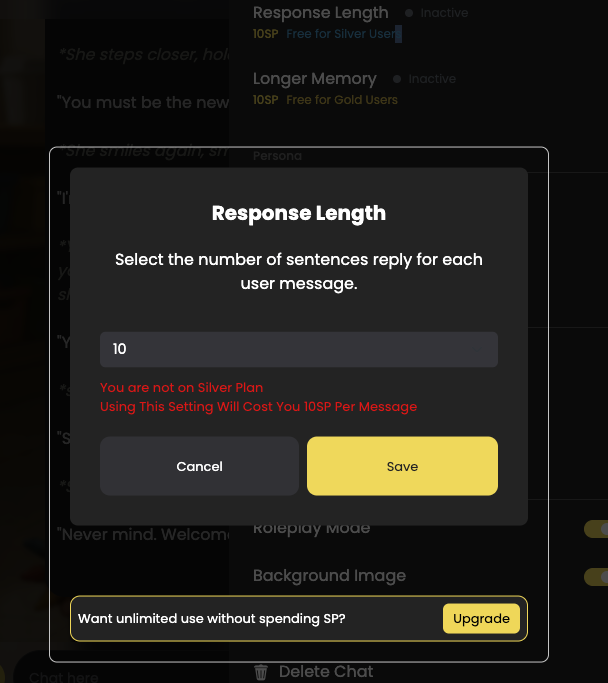This screenshot has width=608, height=683.
Task: Open the sentence count dropdown showing 10
Action: point(299,349)
